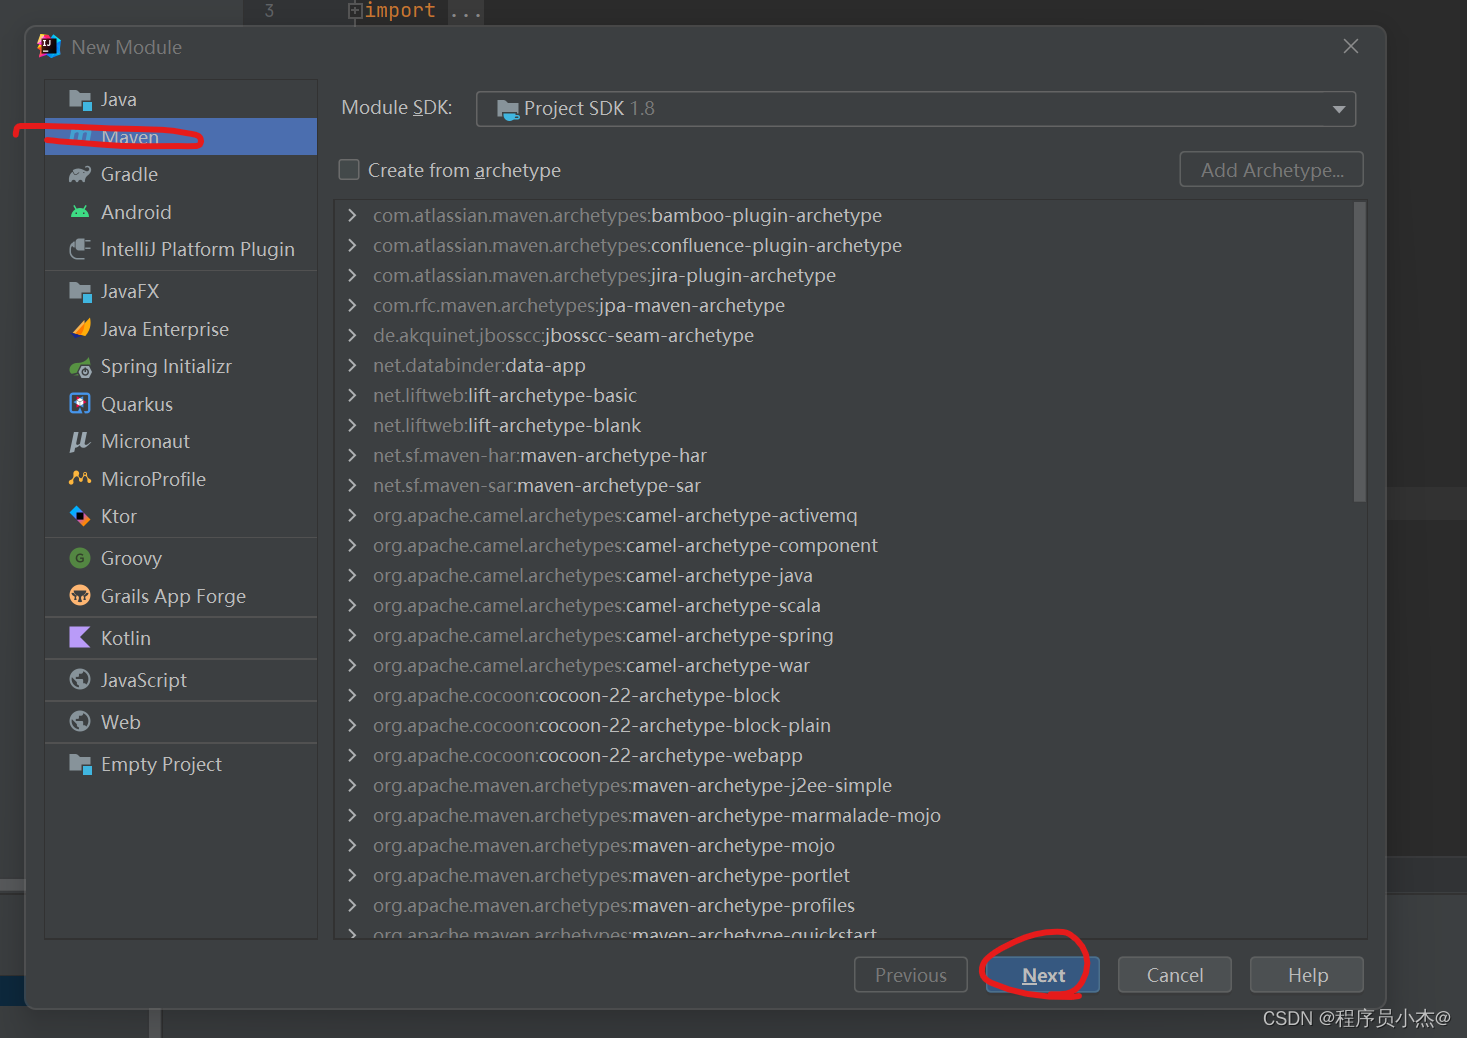Viewport: 1467px width, 1038px height.
Task: Expand camel-archetype-activemq node
Action: 352,515
